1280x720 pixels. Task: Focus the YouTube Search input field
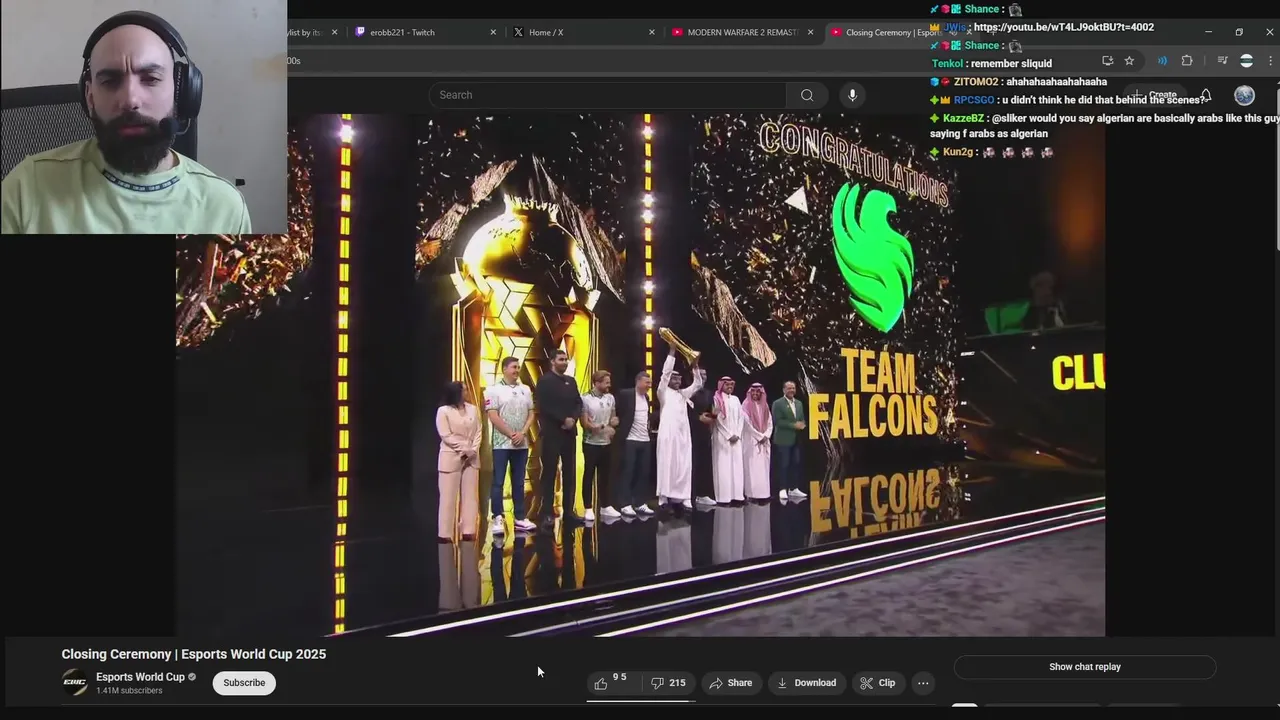(x=608, y=95)
